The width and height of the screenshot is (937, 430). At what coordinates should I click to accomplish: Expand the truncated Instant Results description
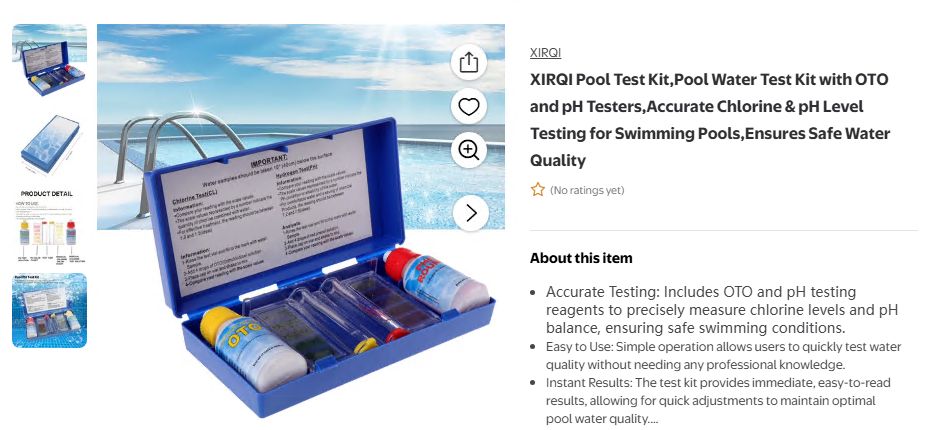(x=651, y=419)
